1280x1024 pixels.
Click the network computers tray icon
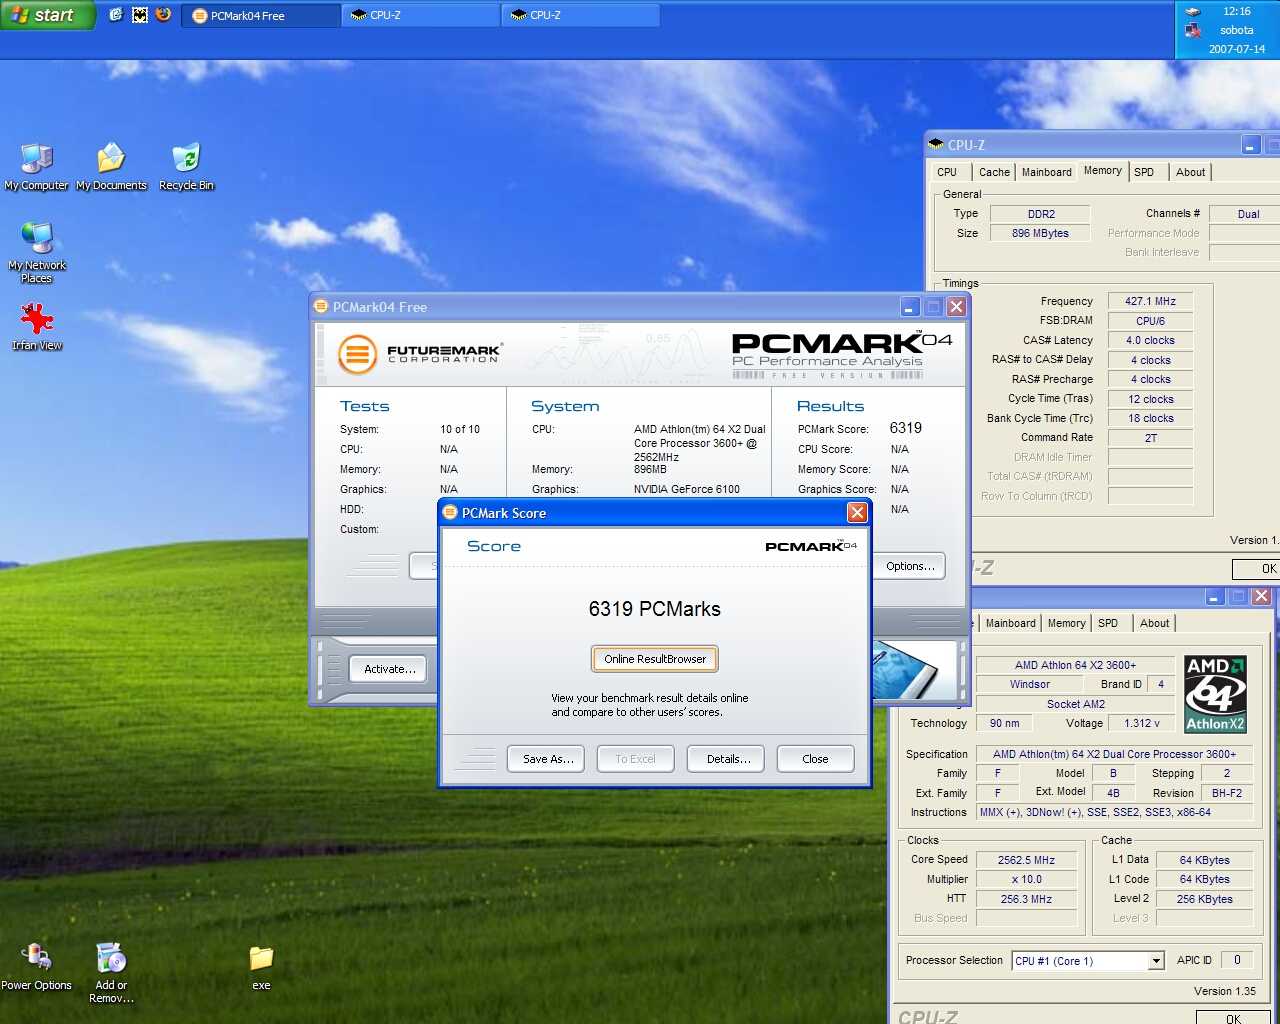coord(1192,31)
